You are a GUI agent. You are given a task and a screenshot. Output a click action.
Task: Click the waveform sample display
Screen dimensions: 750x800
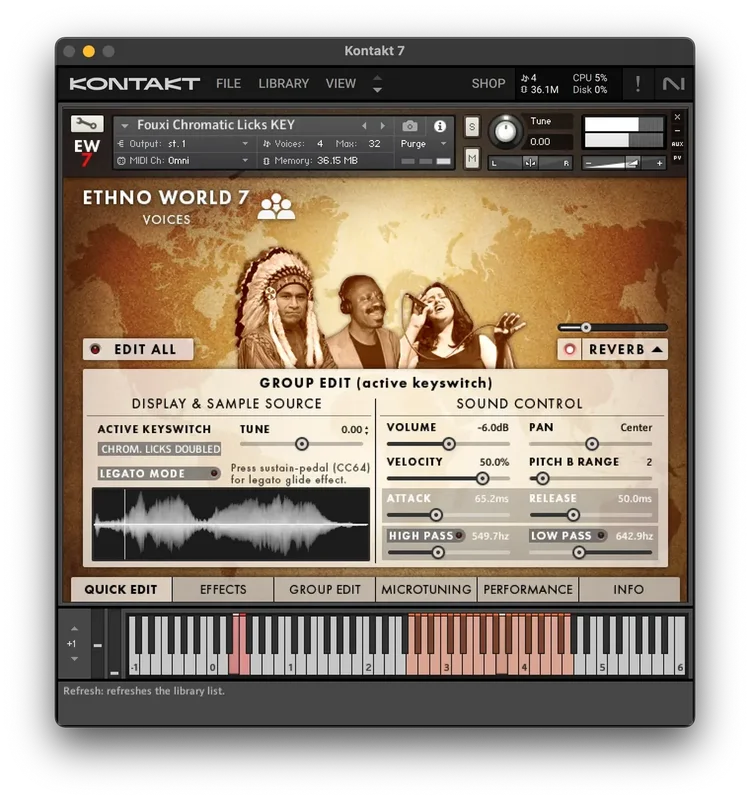(x=231, y=524)
